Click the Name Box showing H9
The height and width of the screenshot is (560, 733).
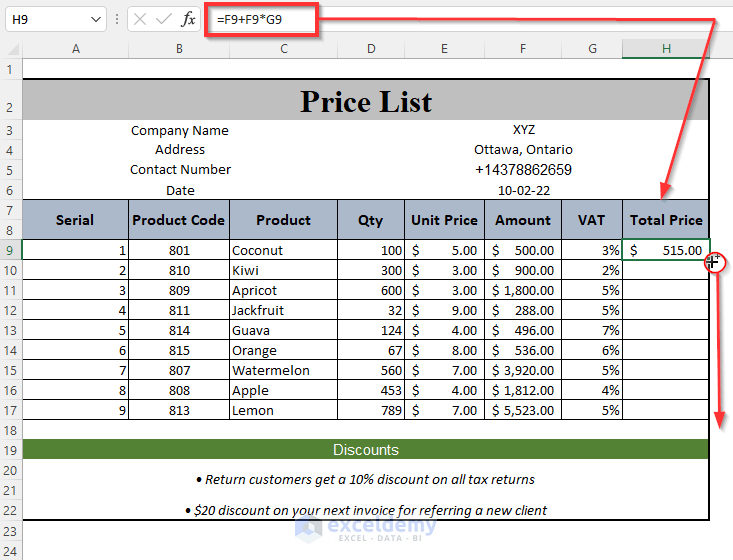pos(48,19)
